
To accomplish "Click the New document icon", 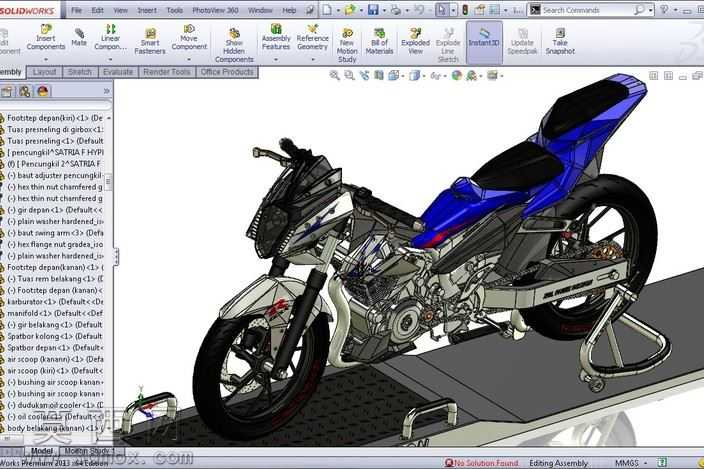I will [x=327, y=9].
